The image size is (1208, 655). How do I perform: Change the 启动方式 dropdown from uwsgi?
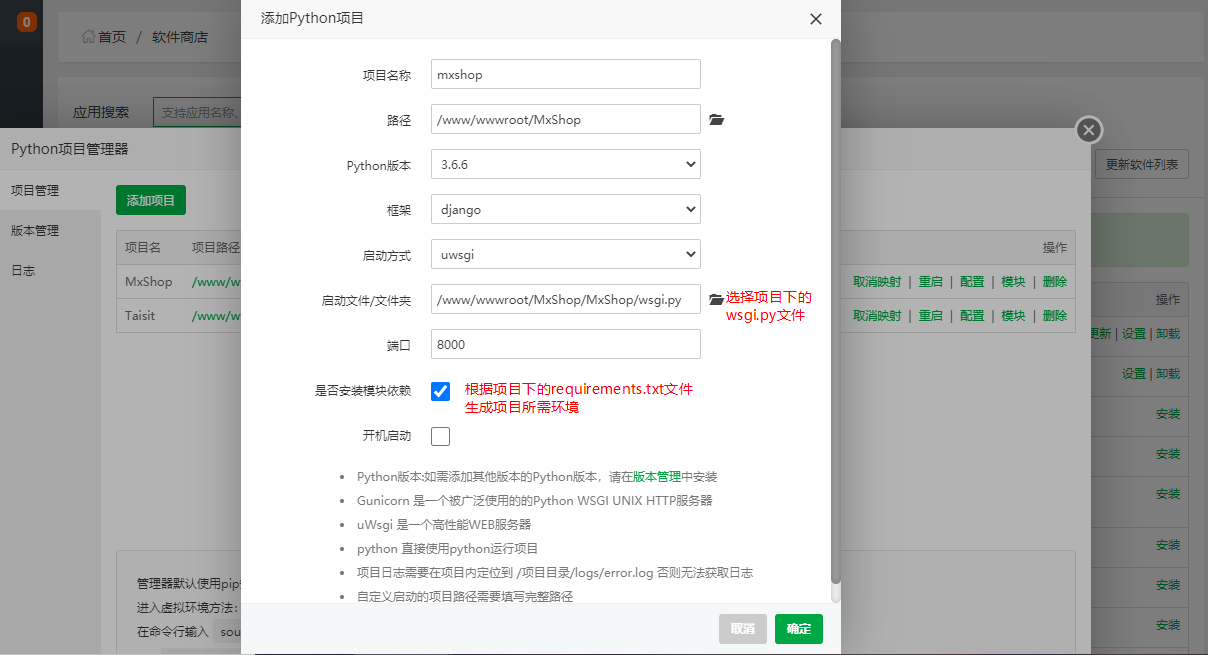tap(565, 254)
